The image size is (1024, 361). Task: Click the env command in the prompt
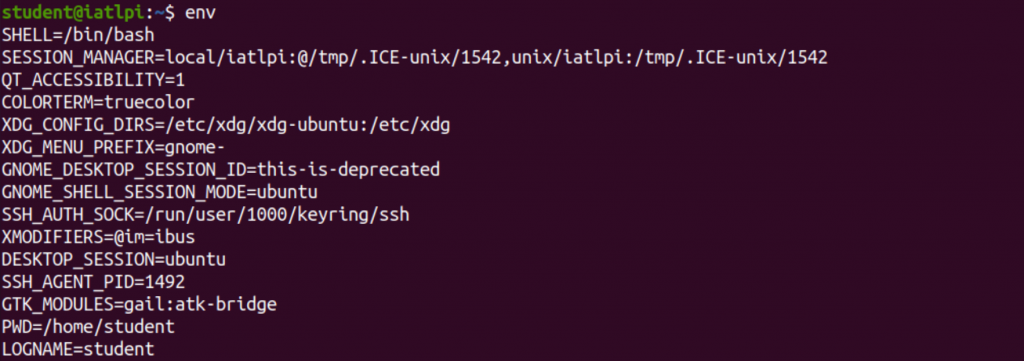(200, 12)
